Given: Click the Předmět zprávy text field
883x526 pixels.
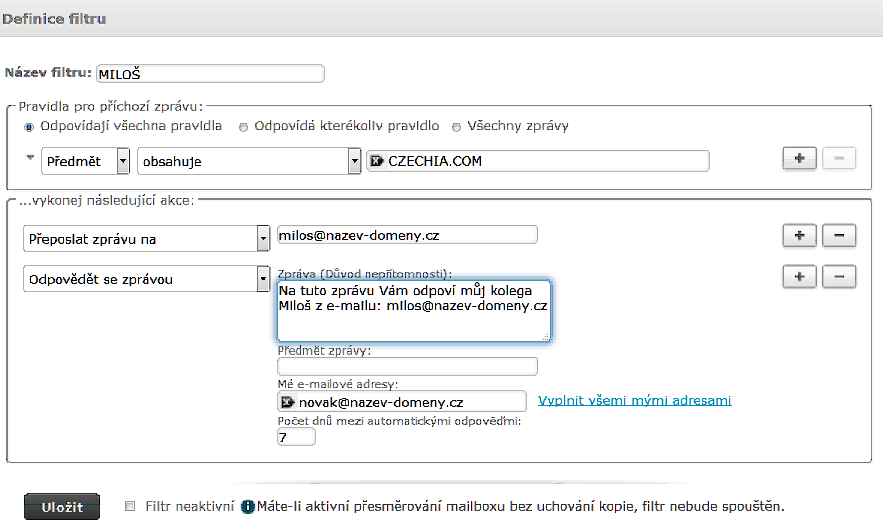Looking at the screenshot, I should 407,367.
